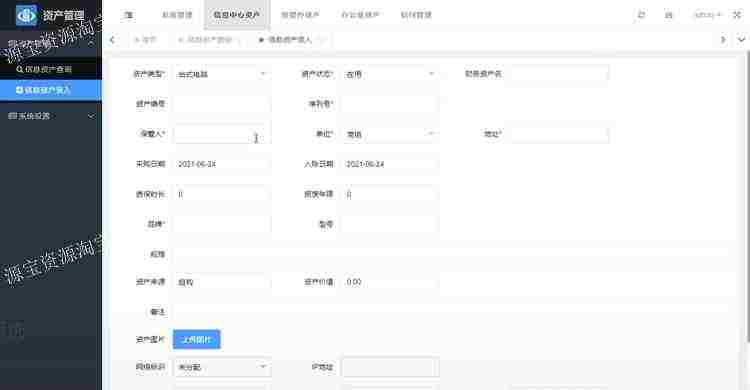
Task: Click the 采购日期 date field
Action: coord(221,164)
